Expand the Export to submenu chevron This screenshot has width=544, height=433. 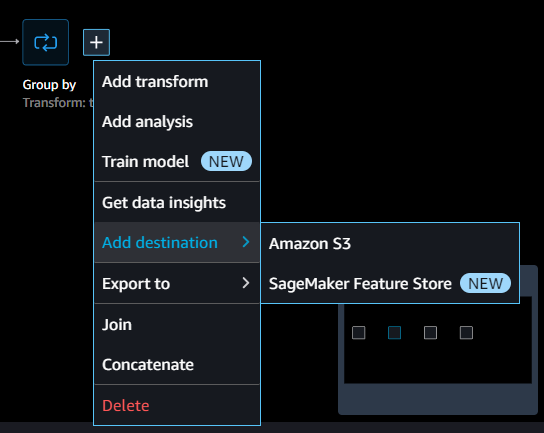[246, 283]
